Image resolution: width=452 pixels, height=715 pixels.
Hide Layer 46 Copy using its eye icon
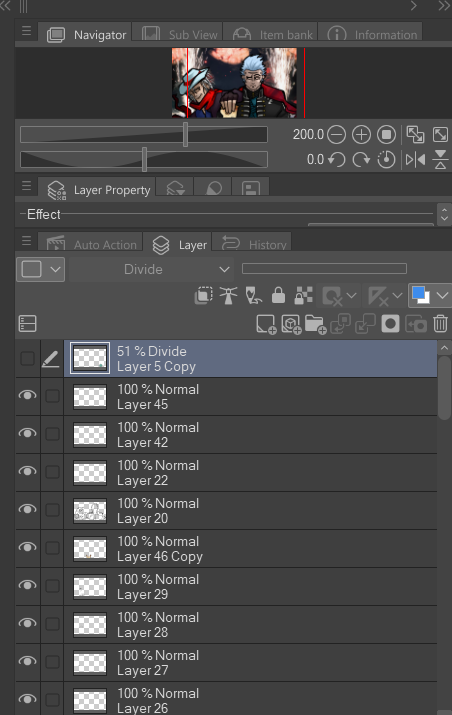coord(27,547)
